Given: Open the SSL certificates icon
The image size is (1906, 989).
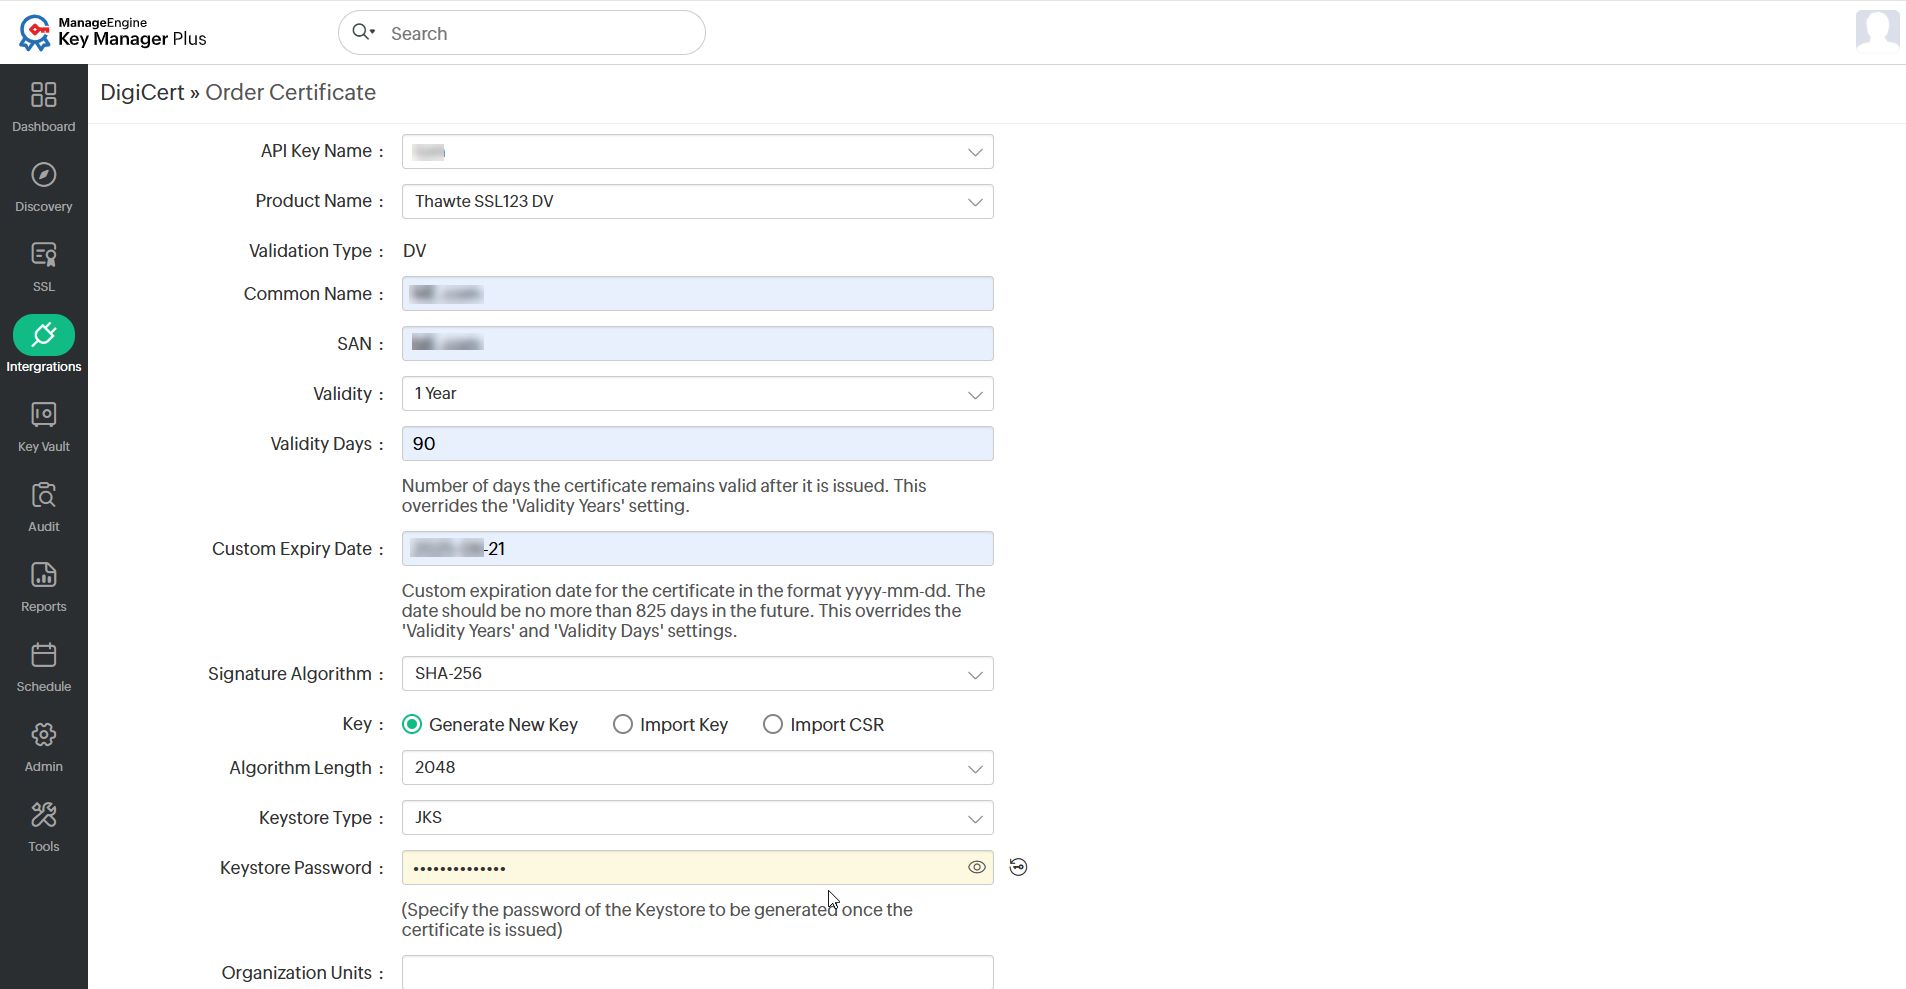Looking at the screenshot, I should (x=44, y=255).
